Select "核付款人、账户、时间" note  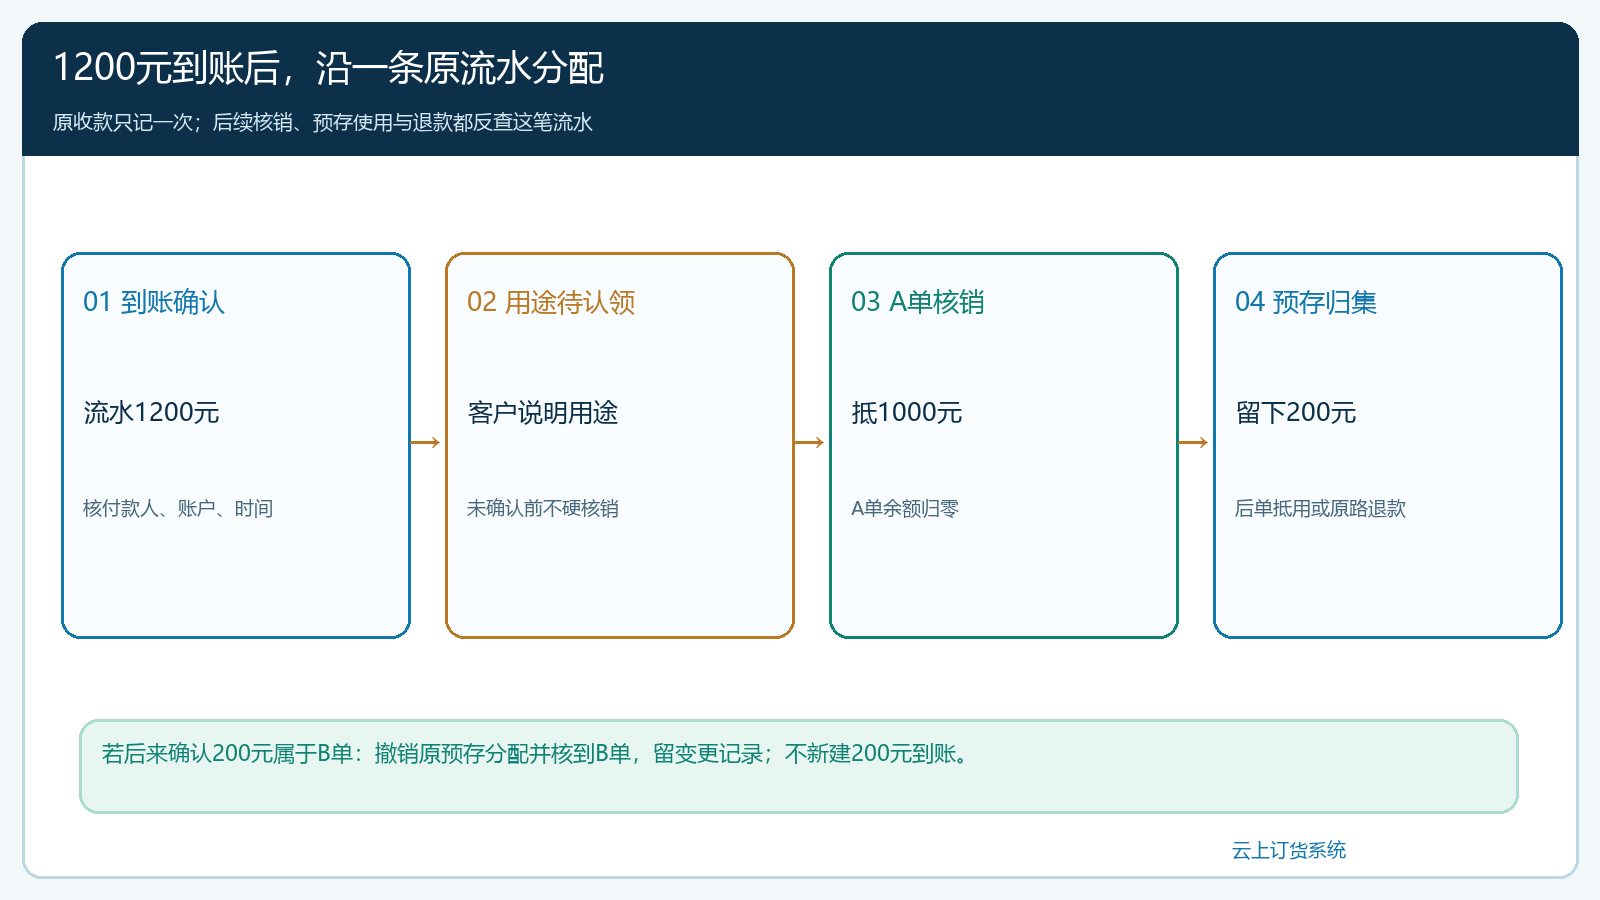[178, 508]
